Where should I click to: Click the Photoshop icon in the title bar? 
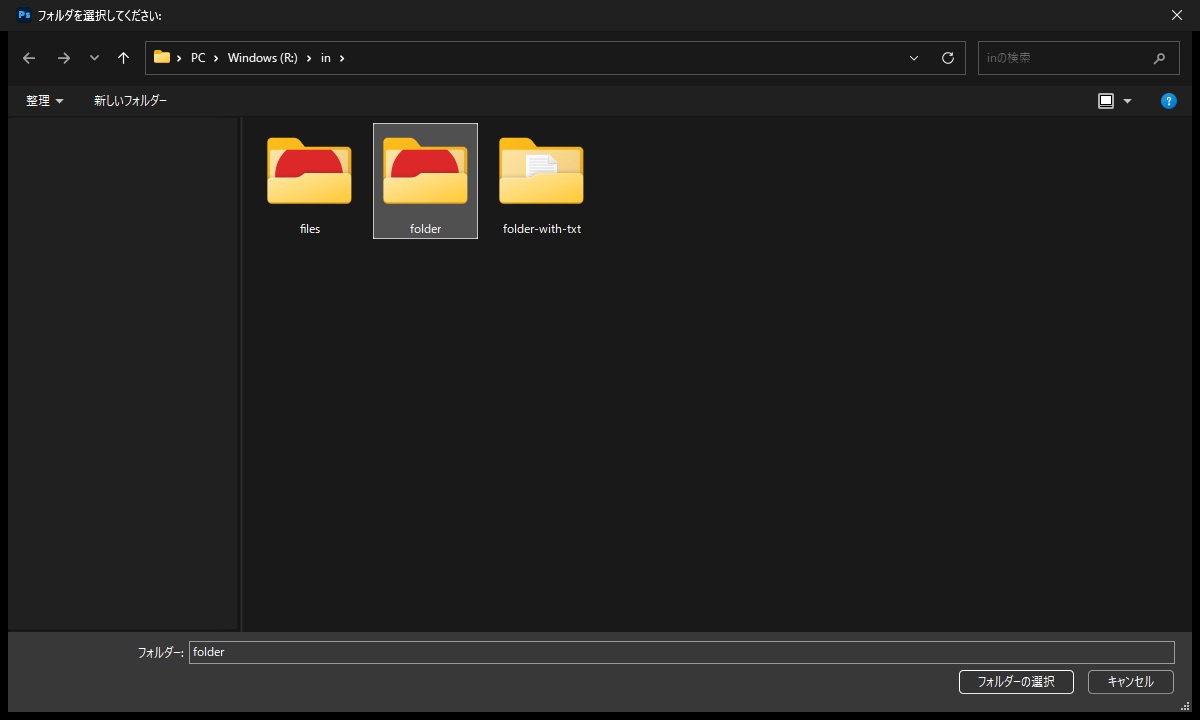point(24,15)
